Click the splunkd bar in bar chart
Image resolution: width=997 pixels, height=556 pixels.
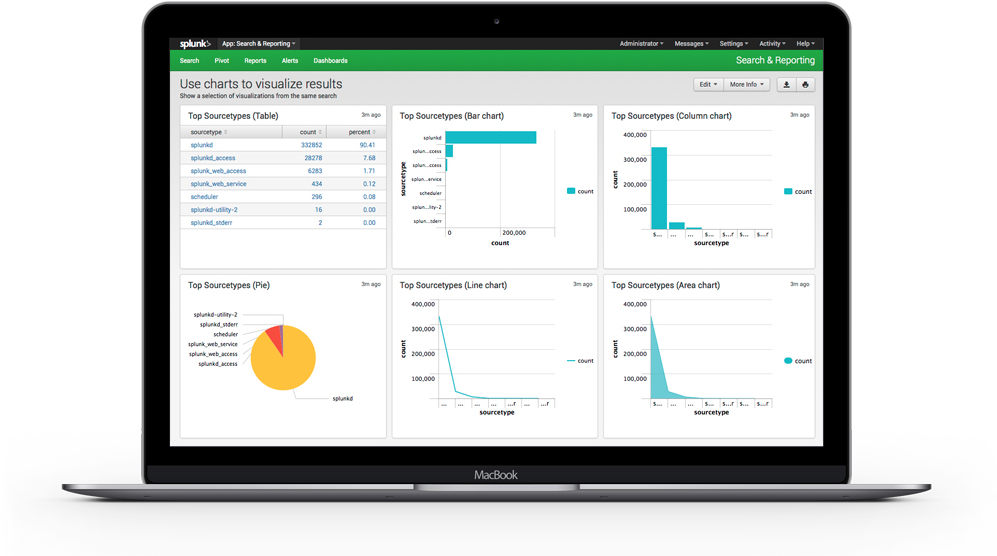491,137
